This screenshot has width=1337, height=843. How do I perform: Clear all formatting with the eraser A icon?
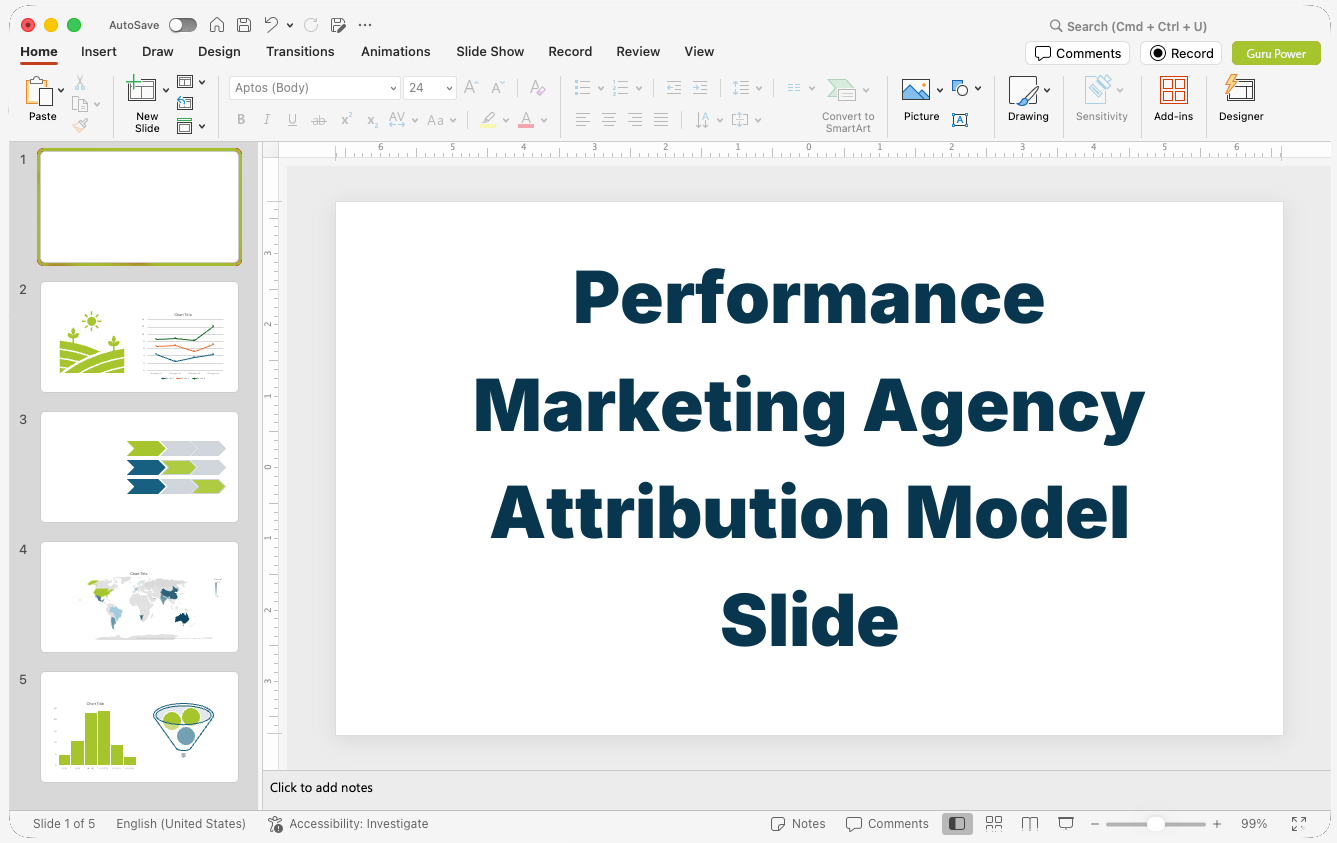coord(538,88)
